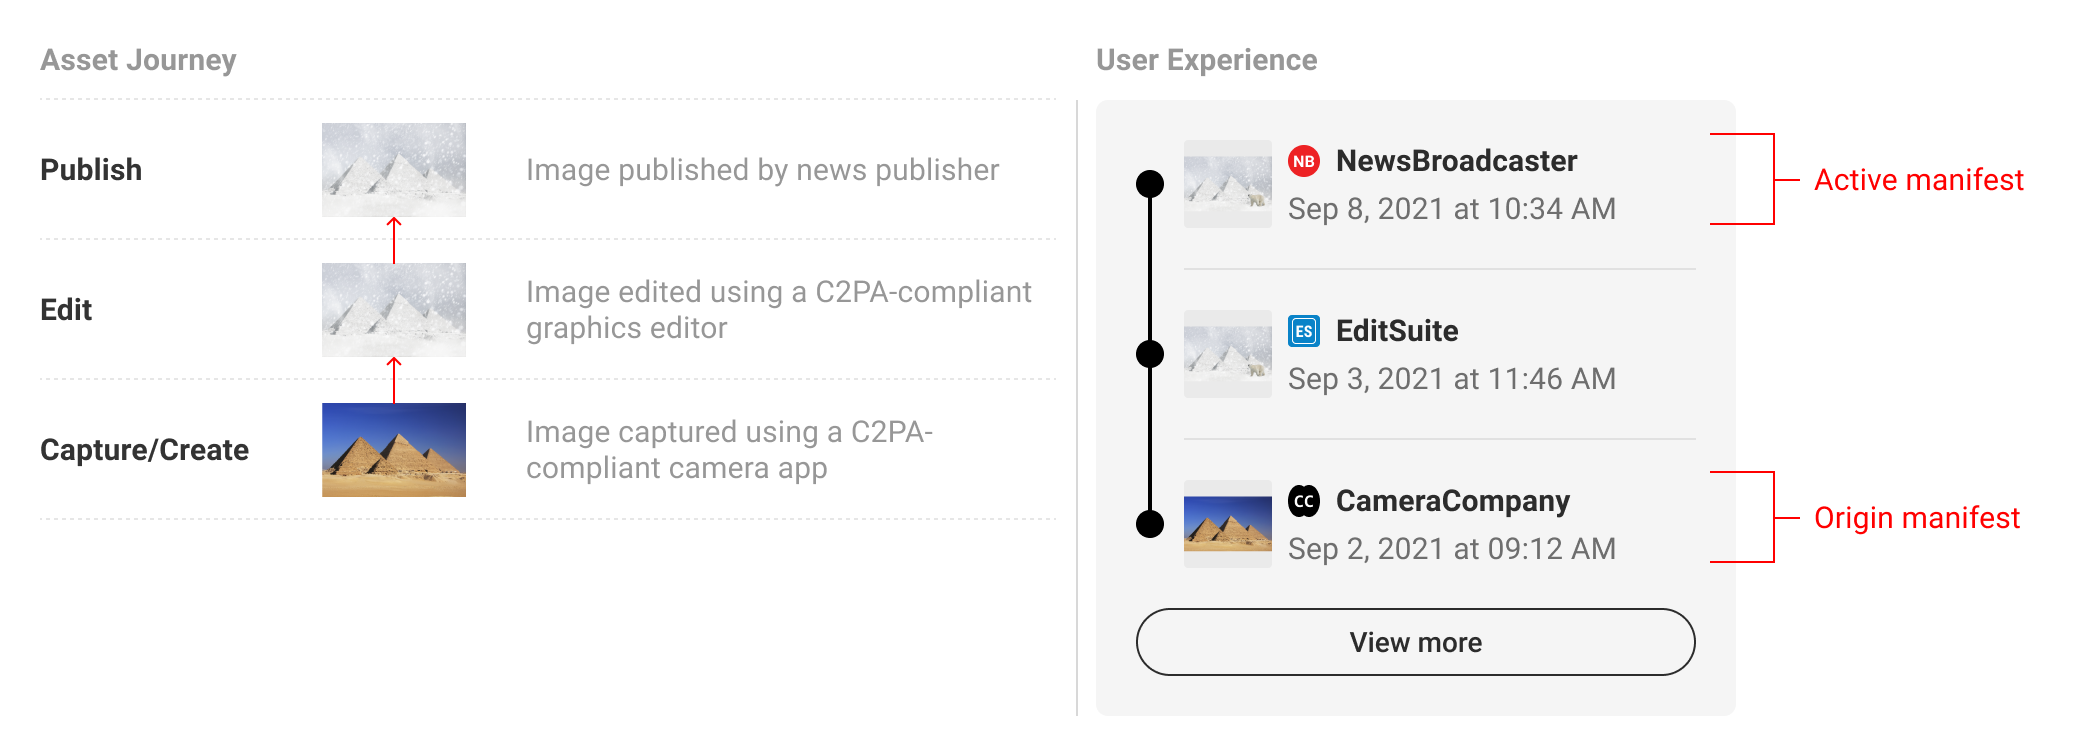Click the Publish stage snowy pyramid image
This screenshot has height=756, width=2080.
pos(394,170)
